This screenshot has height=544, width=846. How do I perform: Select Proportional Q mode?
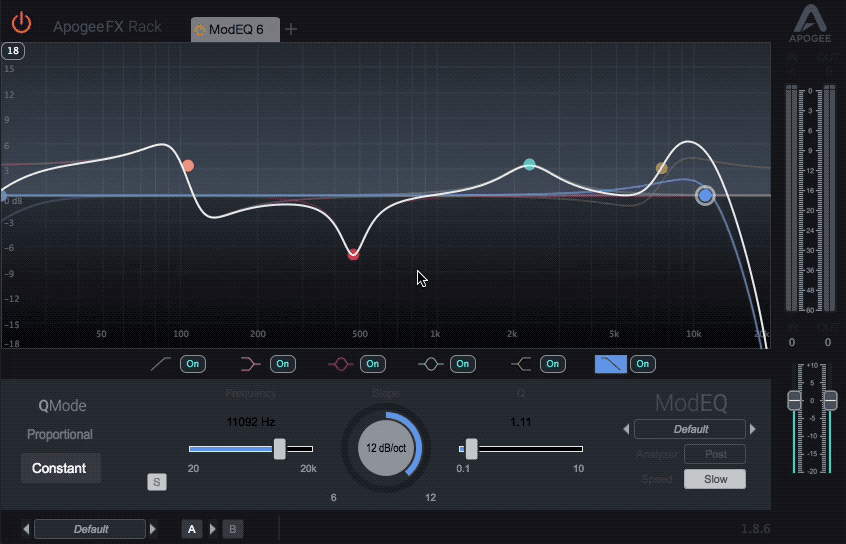point(60,434)
